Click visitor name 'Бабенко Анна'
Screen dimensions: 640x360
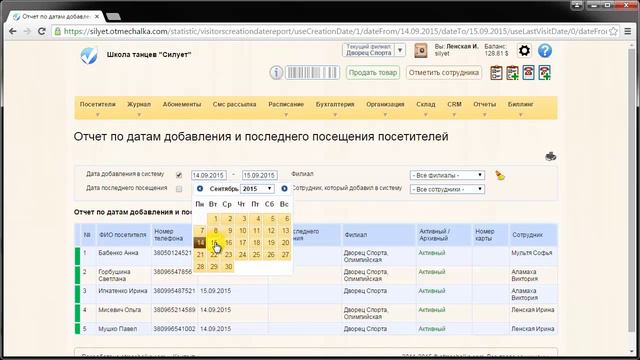pos(118,253)
